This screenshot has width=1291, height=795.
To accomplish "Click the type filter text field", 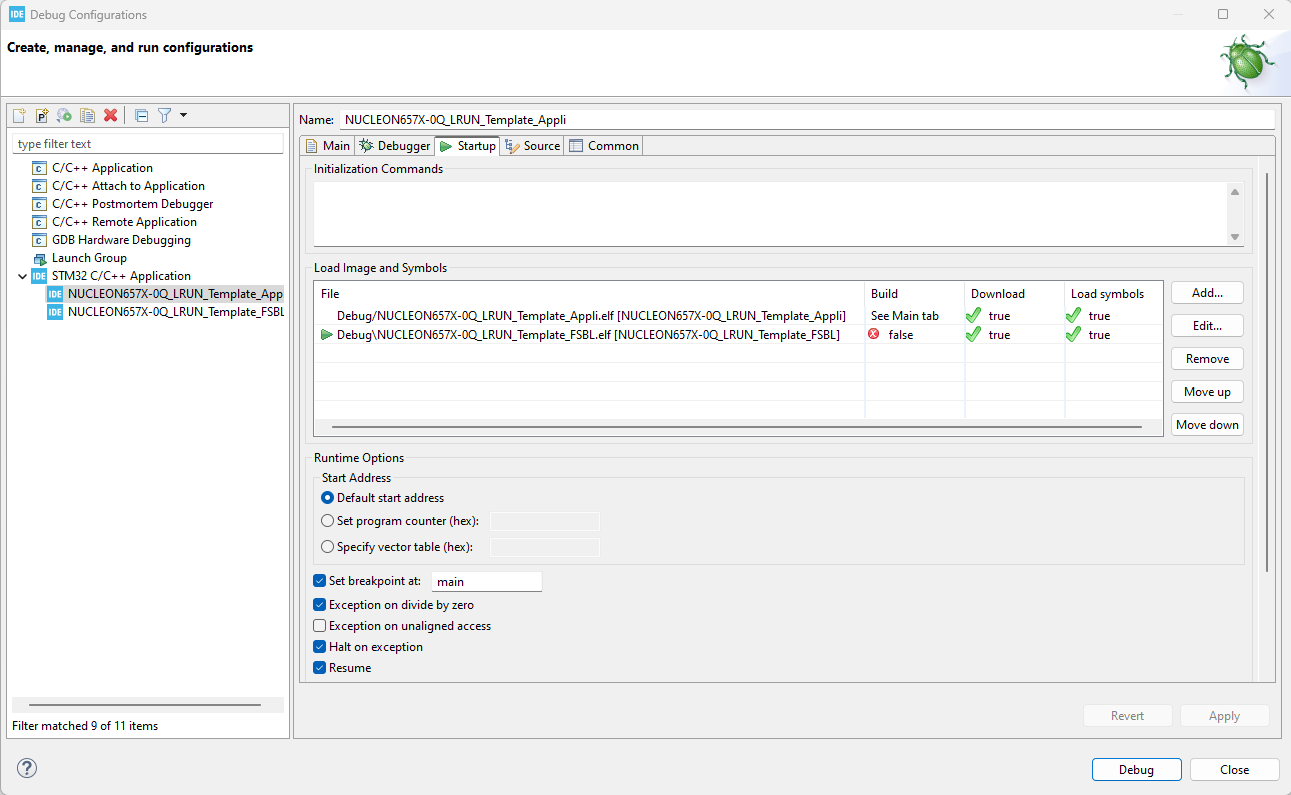I will point(147,142).
